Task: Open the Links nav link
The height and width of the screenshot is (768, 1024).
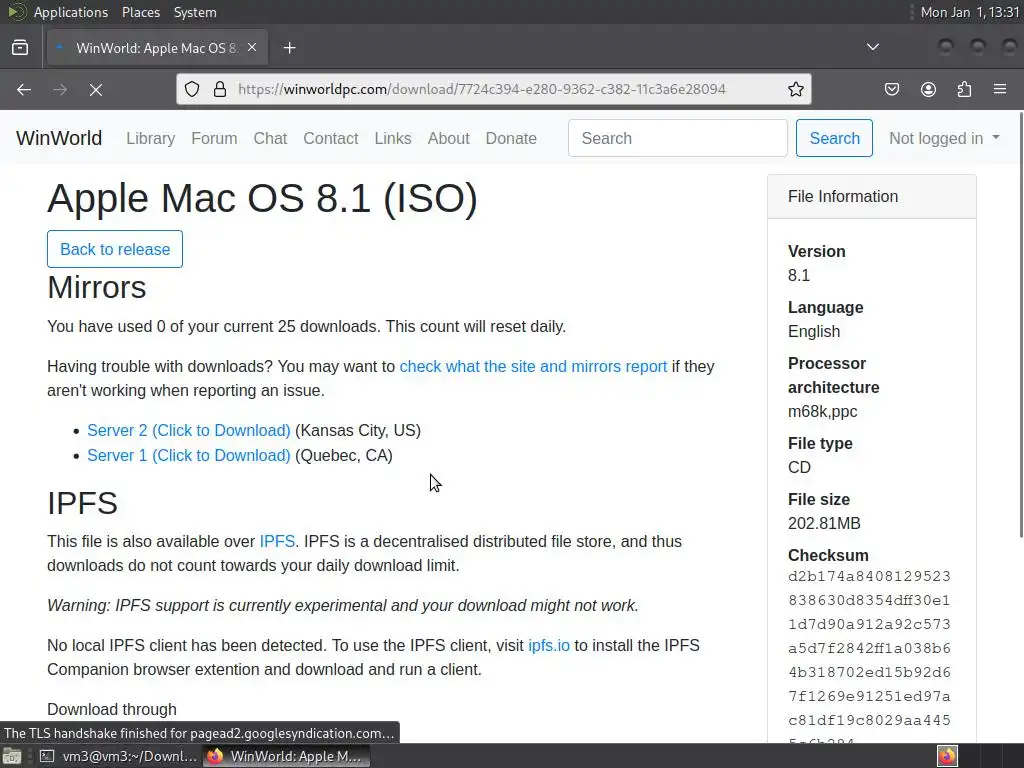Action: [393, 138]
